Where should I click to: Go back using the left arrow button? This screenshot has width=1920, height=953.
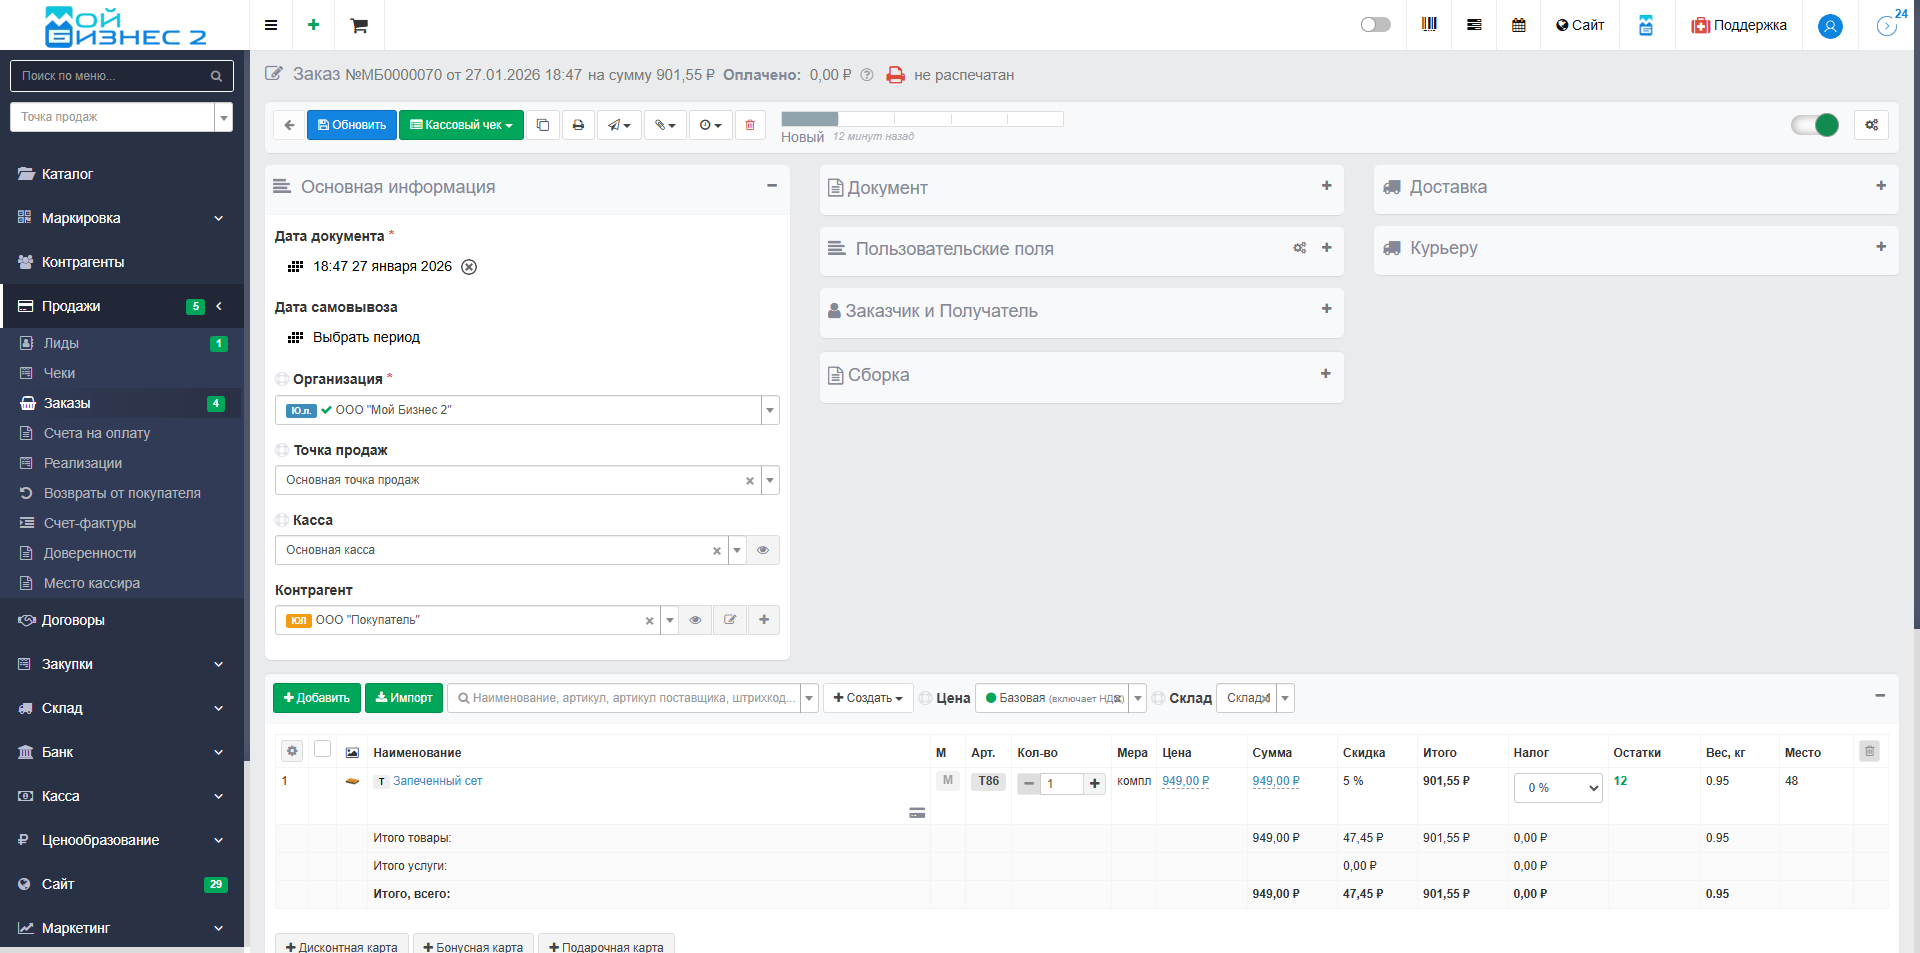point(289,125)
